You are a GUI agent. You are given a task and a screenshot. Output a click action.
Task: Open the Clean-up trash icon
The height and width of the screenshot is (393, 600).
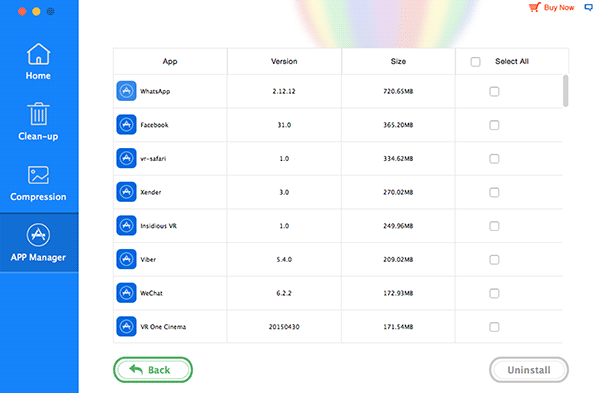click(38, 114)
